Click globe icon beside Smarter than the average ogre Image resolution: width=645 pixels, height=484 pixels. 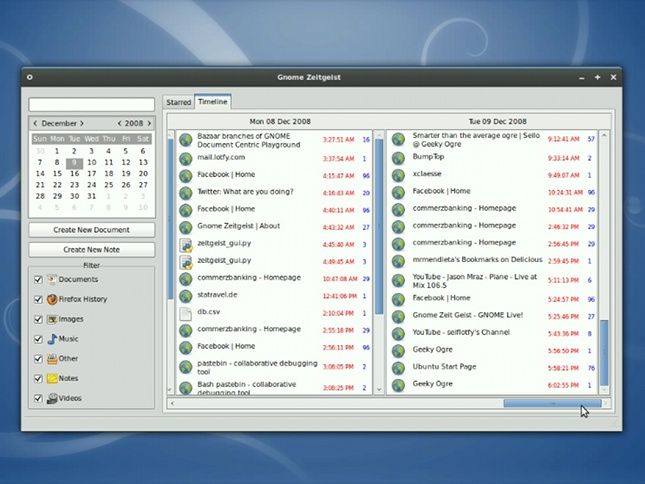[x=398, y=139]
